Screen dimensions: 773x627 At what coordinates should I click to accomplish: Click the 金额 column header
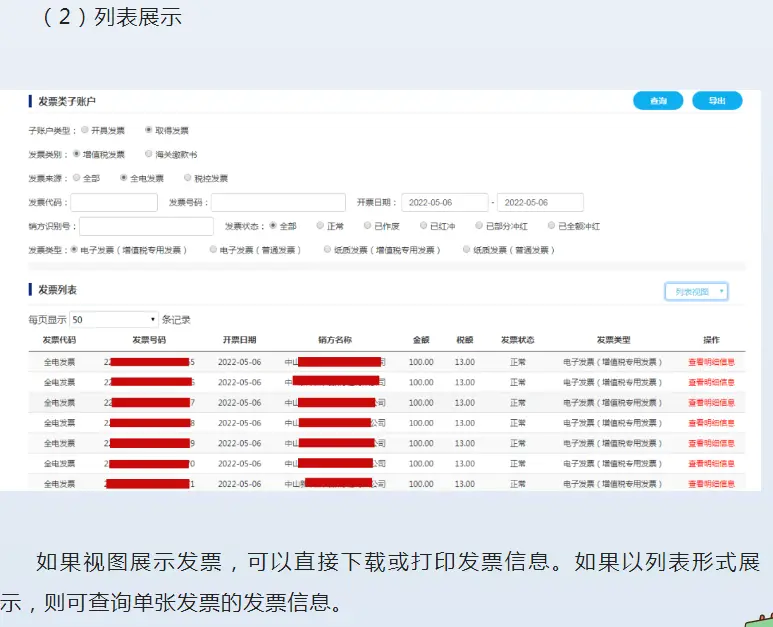[x=421, y=340]
